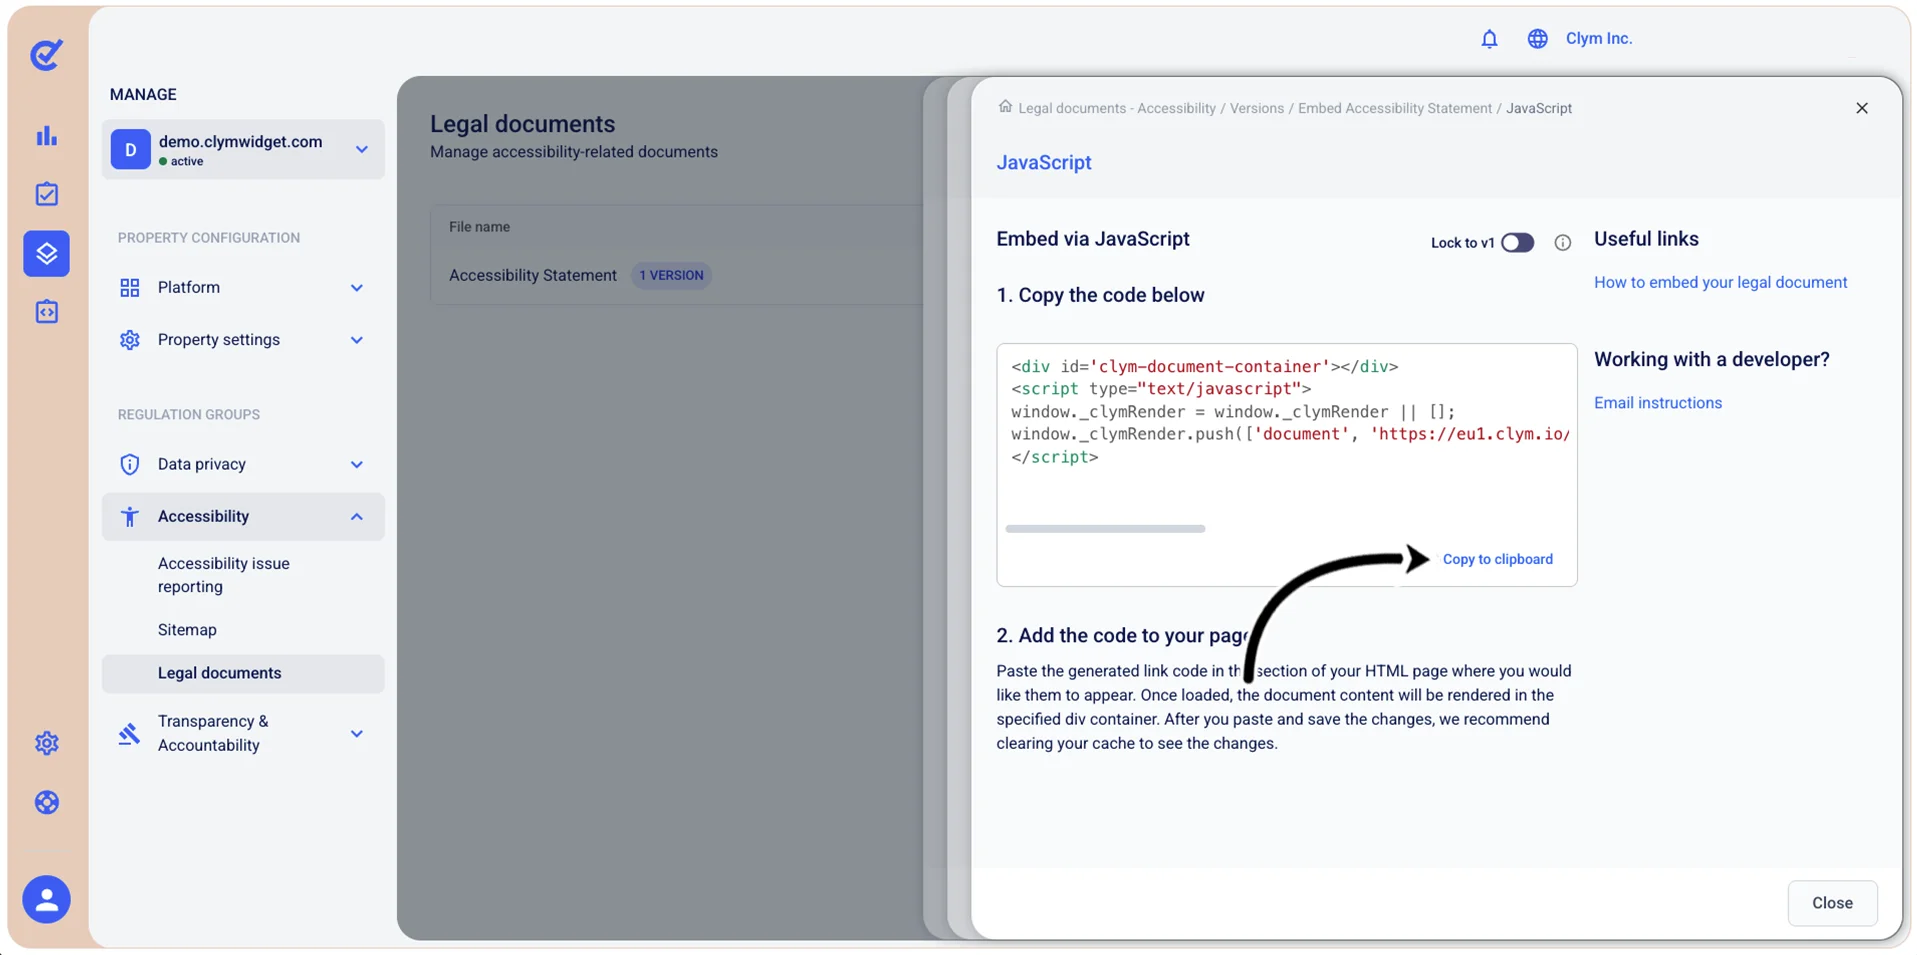
Task: Click Clym Inc. account name
Action: coord(1598,39)
